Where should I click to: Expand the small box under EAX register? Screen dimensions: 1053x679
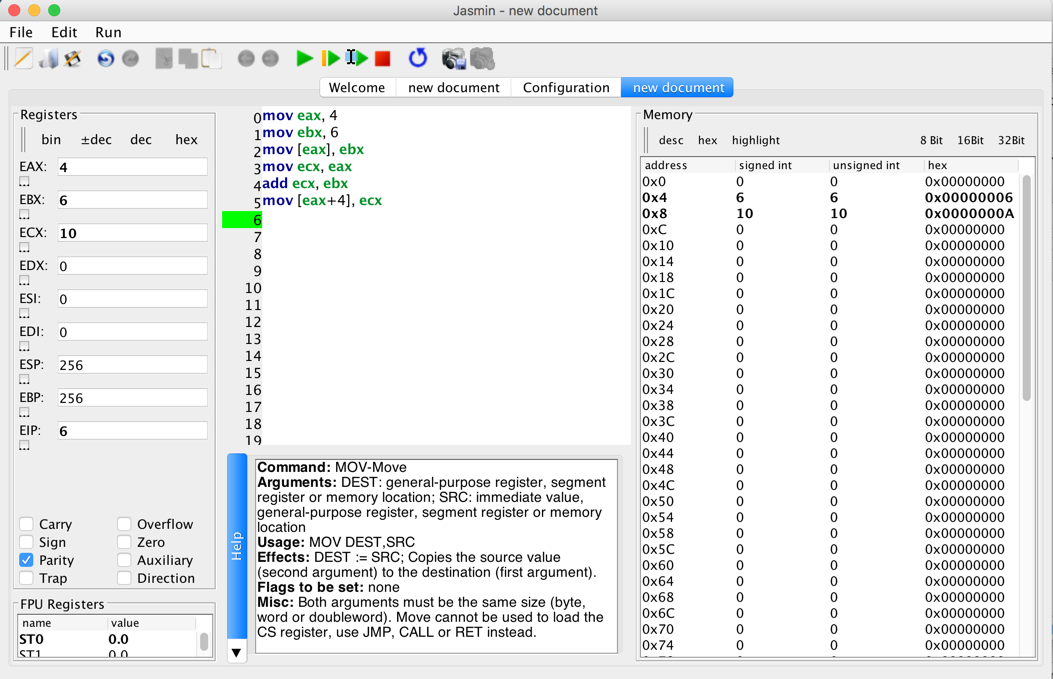pos(25,182)
